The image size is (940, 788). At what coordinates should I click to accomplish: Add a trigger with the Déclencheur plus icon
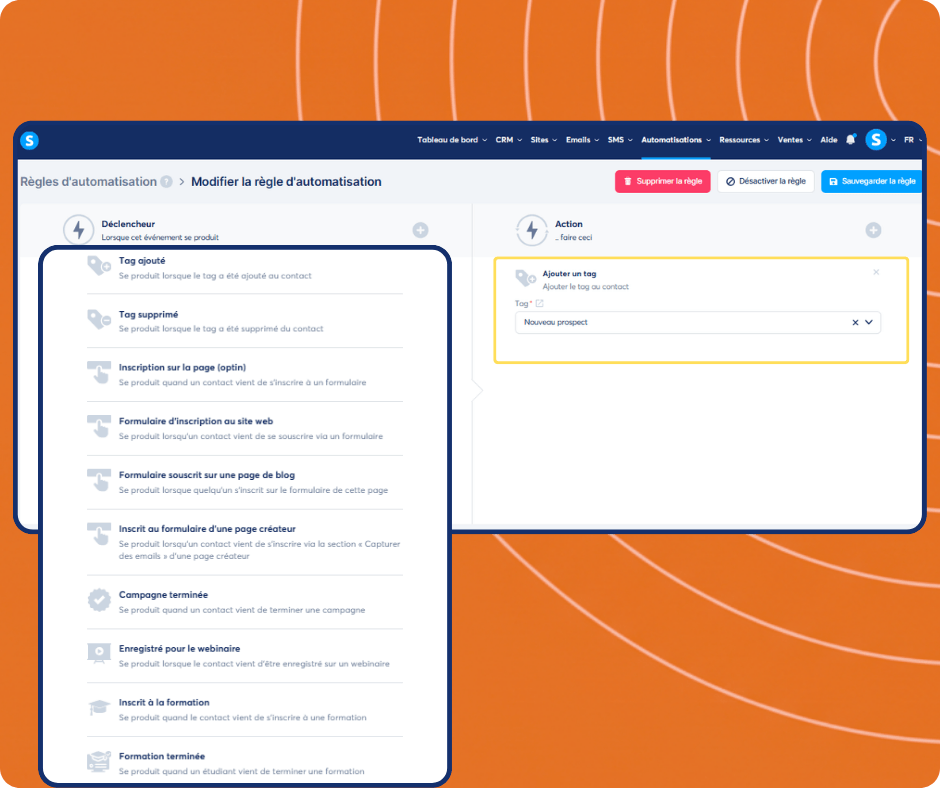[420, 230]
